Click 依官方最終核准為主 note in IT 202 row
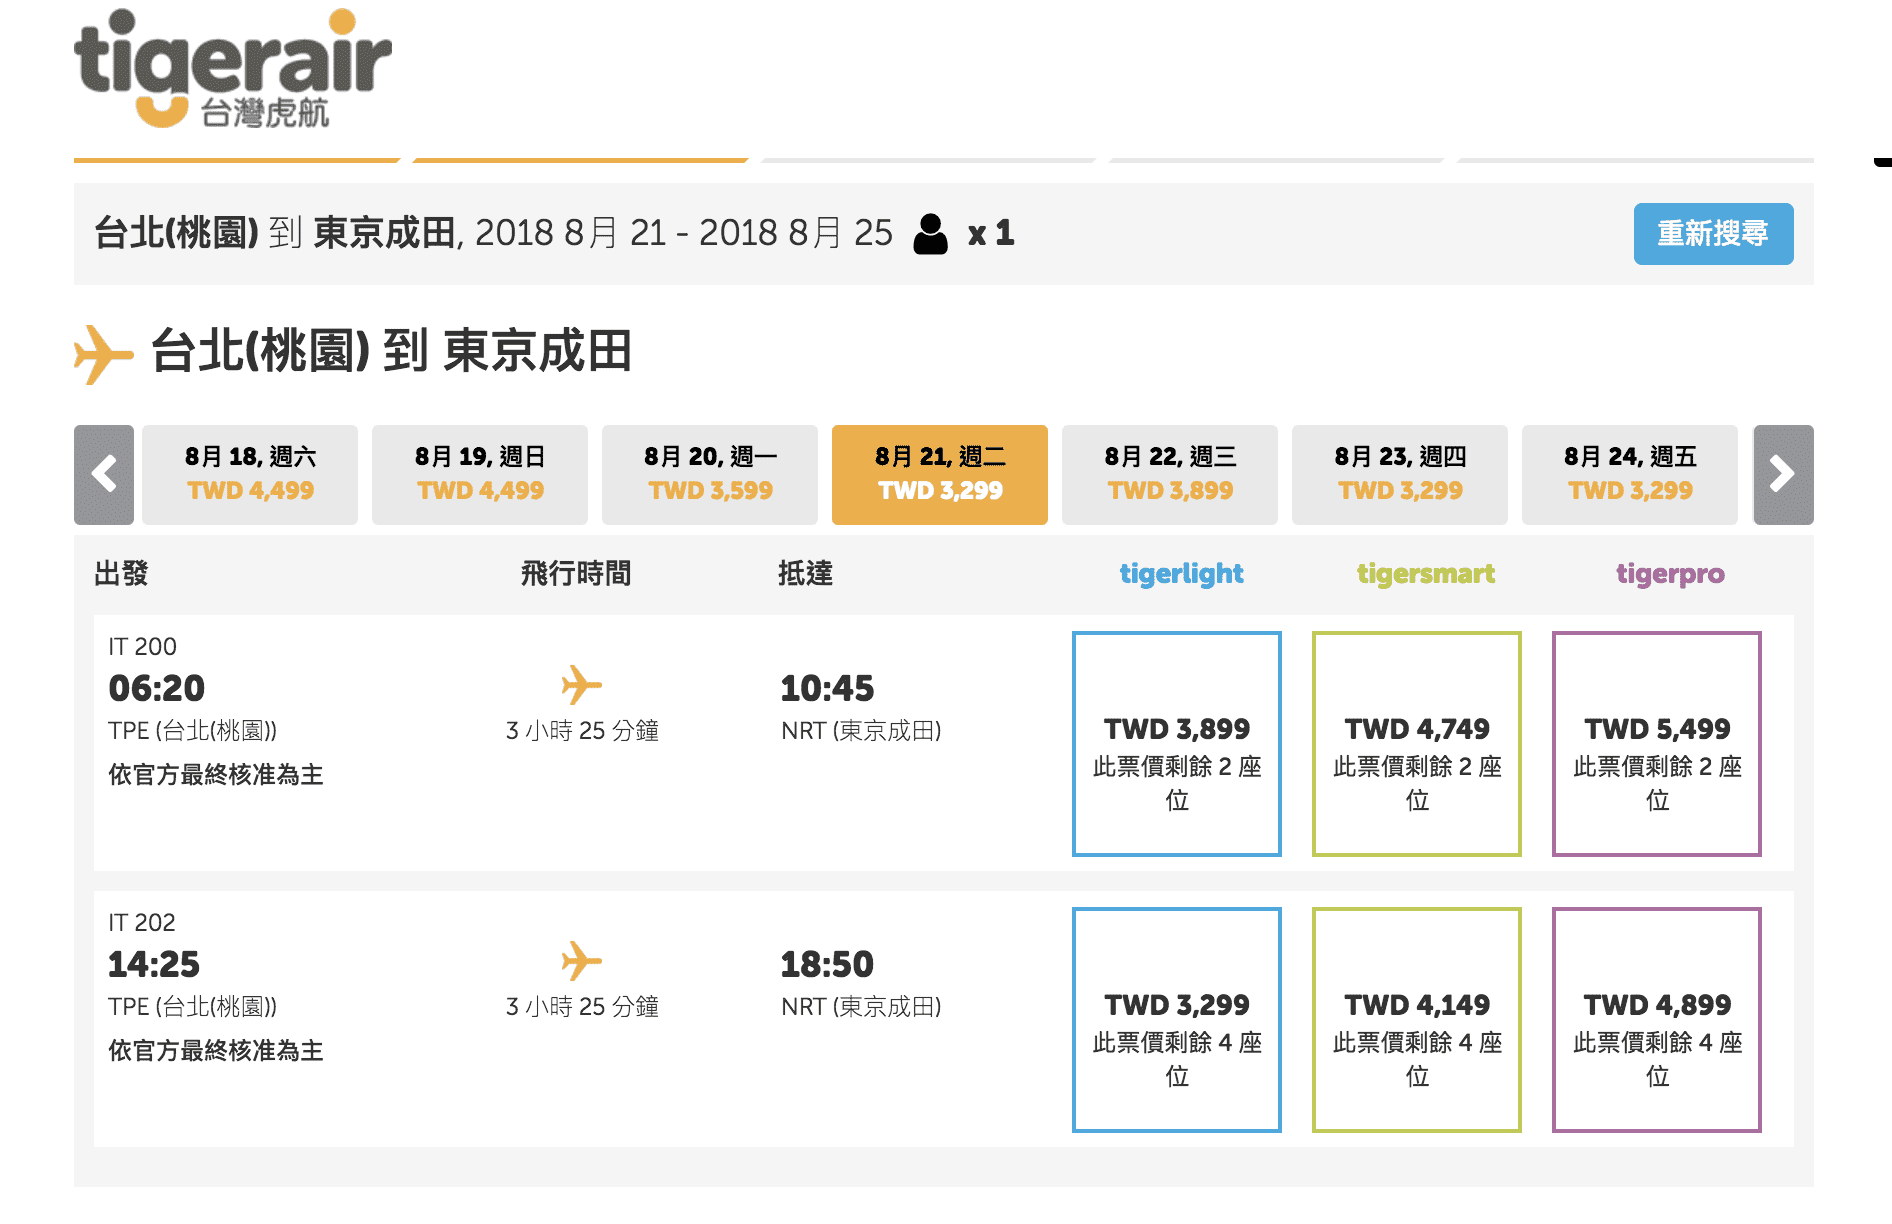This screenshot has height=1224, width=1892. (x=216, y=1051)
